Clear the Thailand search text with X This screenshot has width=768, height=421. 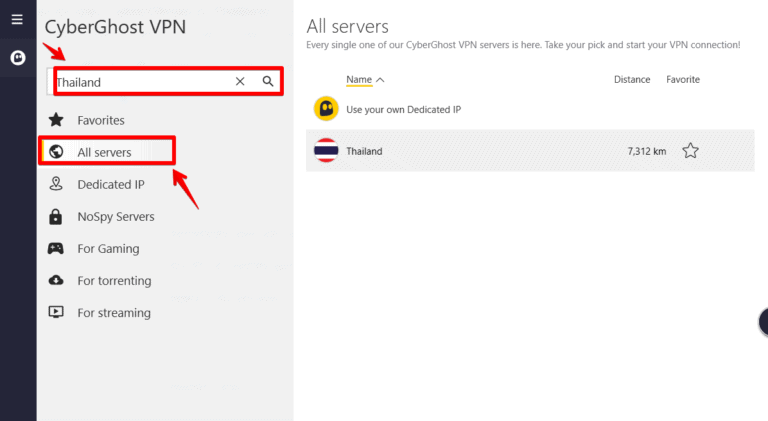pos(240,82)
